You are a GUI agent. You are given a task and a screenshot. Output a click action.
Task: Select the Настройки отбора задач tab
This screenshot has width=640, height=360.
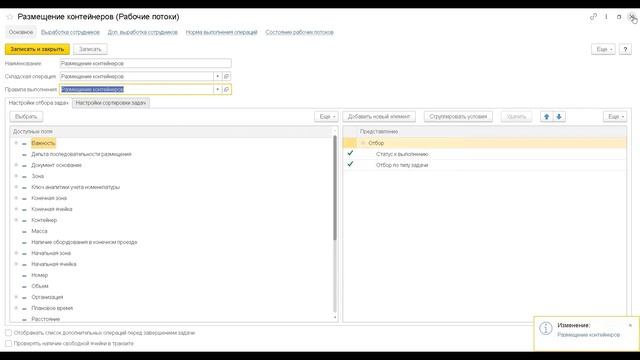[38, 103]
